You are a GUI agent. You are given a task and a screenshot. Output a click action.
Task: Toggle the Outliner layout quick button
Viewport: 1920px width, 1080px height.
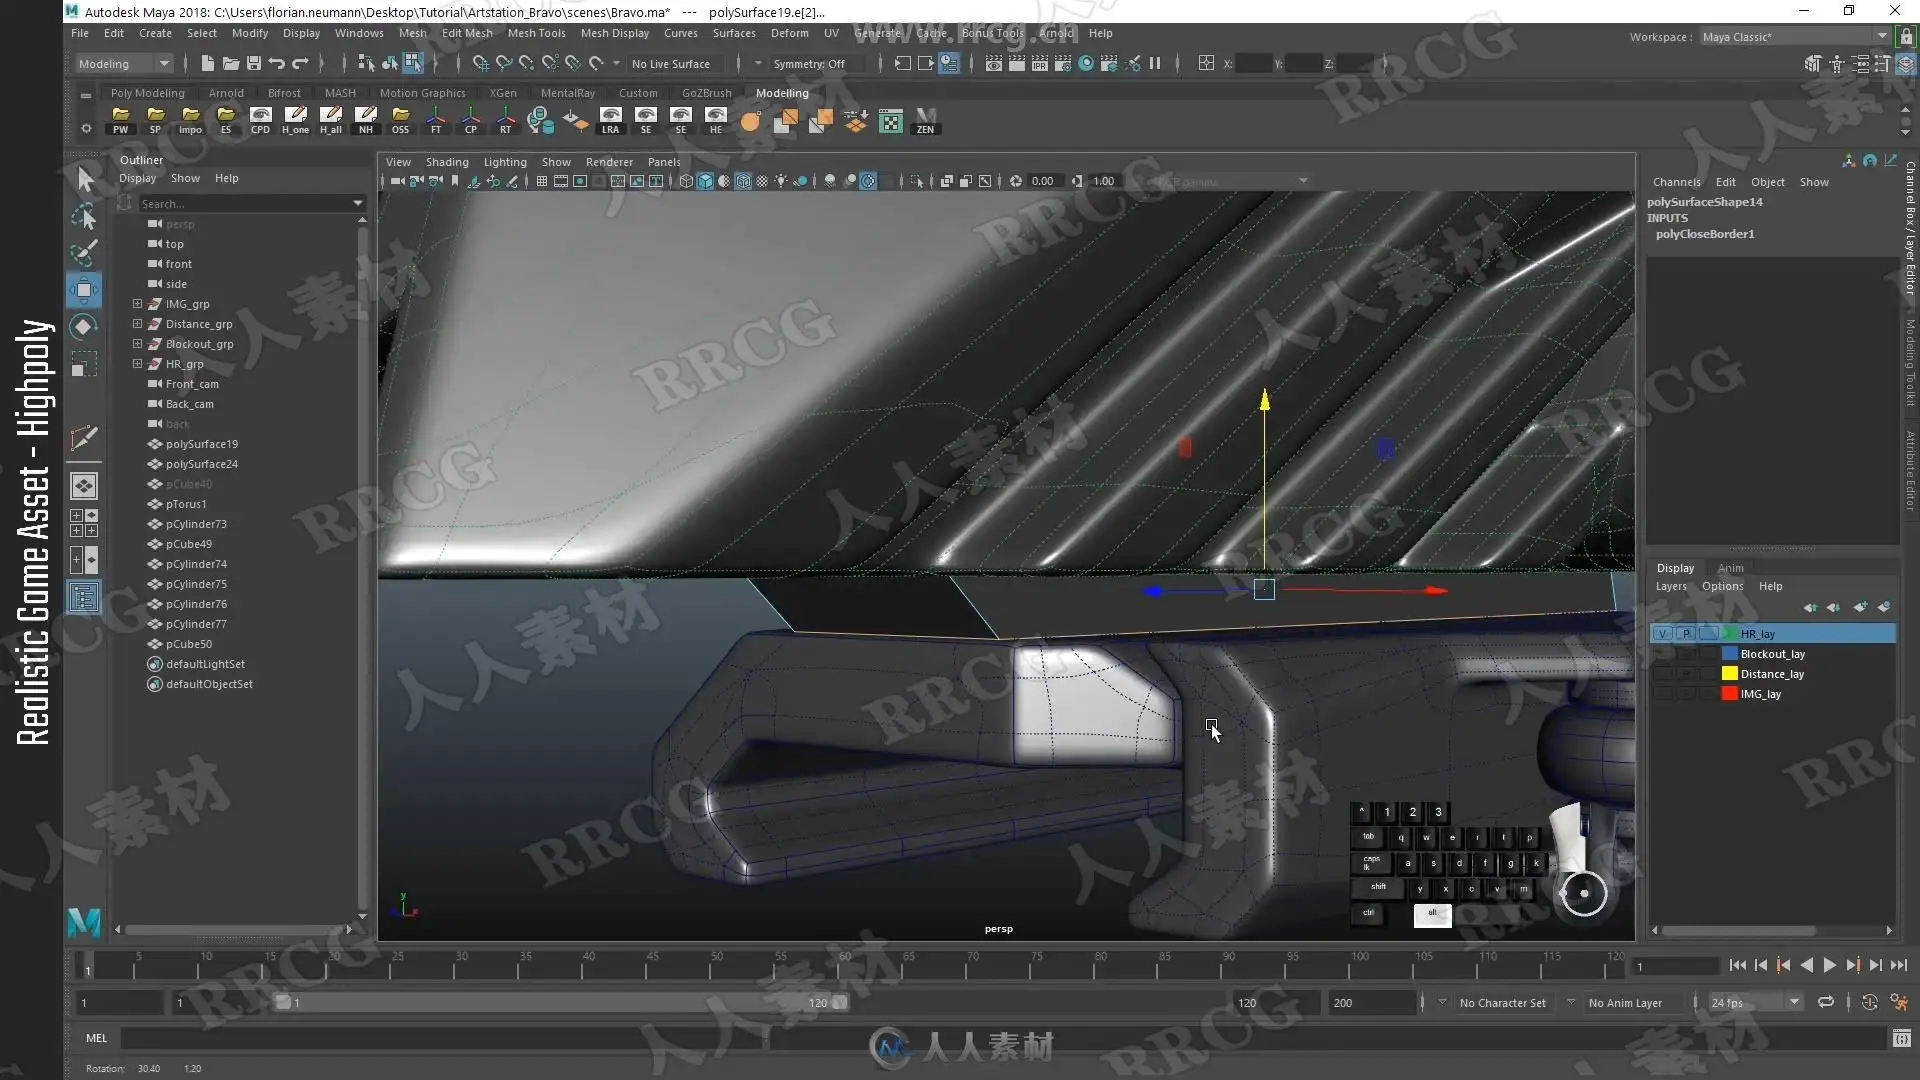(x=84, y=597)
